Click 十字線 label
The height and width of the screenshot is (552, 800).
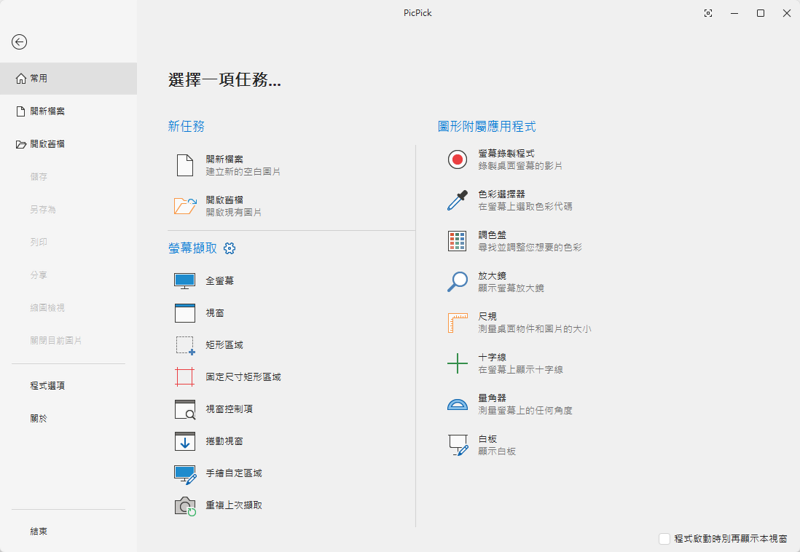pos(492,358)
